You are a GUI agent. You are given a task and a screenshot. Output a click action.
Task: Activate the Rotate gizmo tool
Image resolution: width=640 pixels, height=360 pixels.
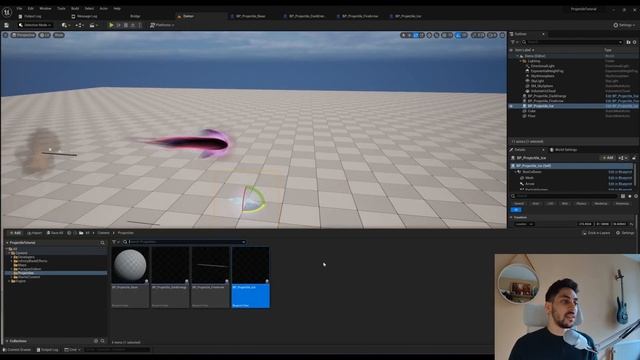(x=416, y=36)
